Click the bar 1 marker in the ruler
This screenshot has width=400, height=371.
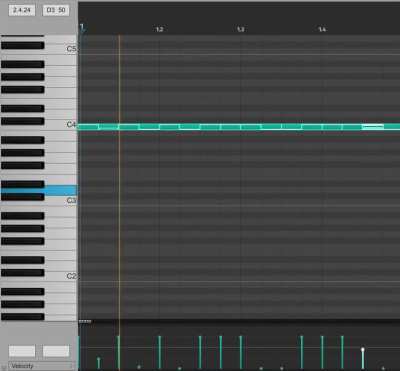tap(82, 28)
